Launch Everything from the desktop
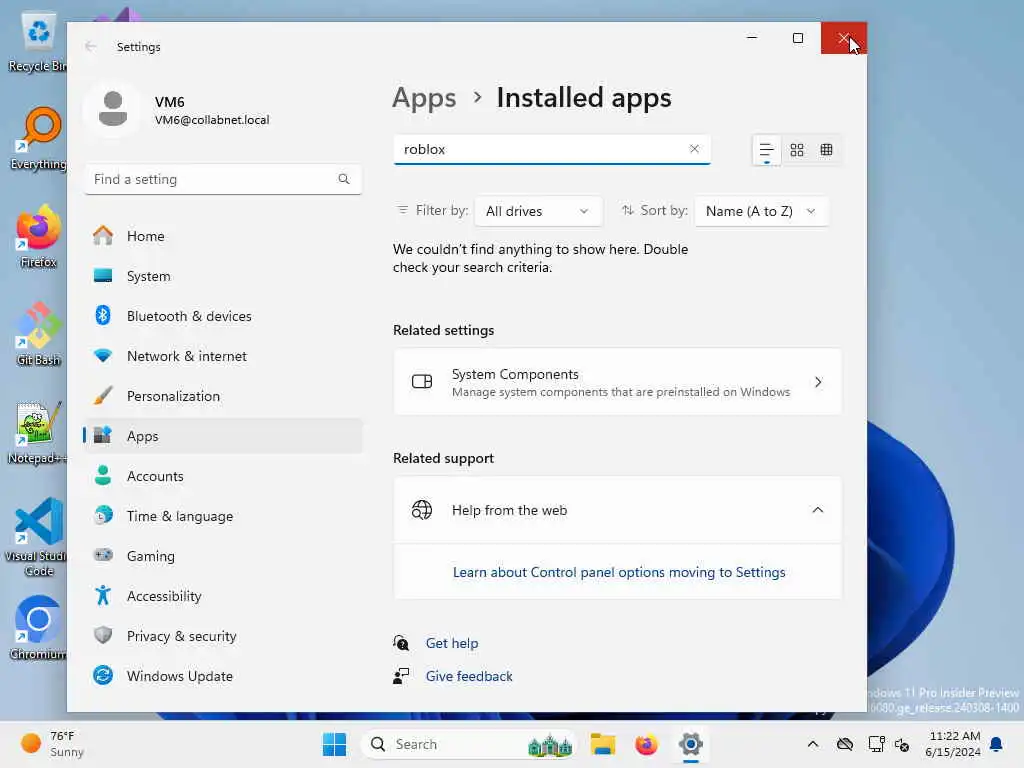This screenshot has height=768, width=1024. tap(37, 138)
